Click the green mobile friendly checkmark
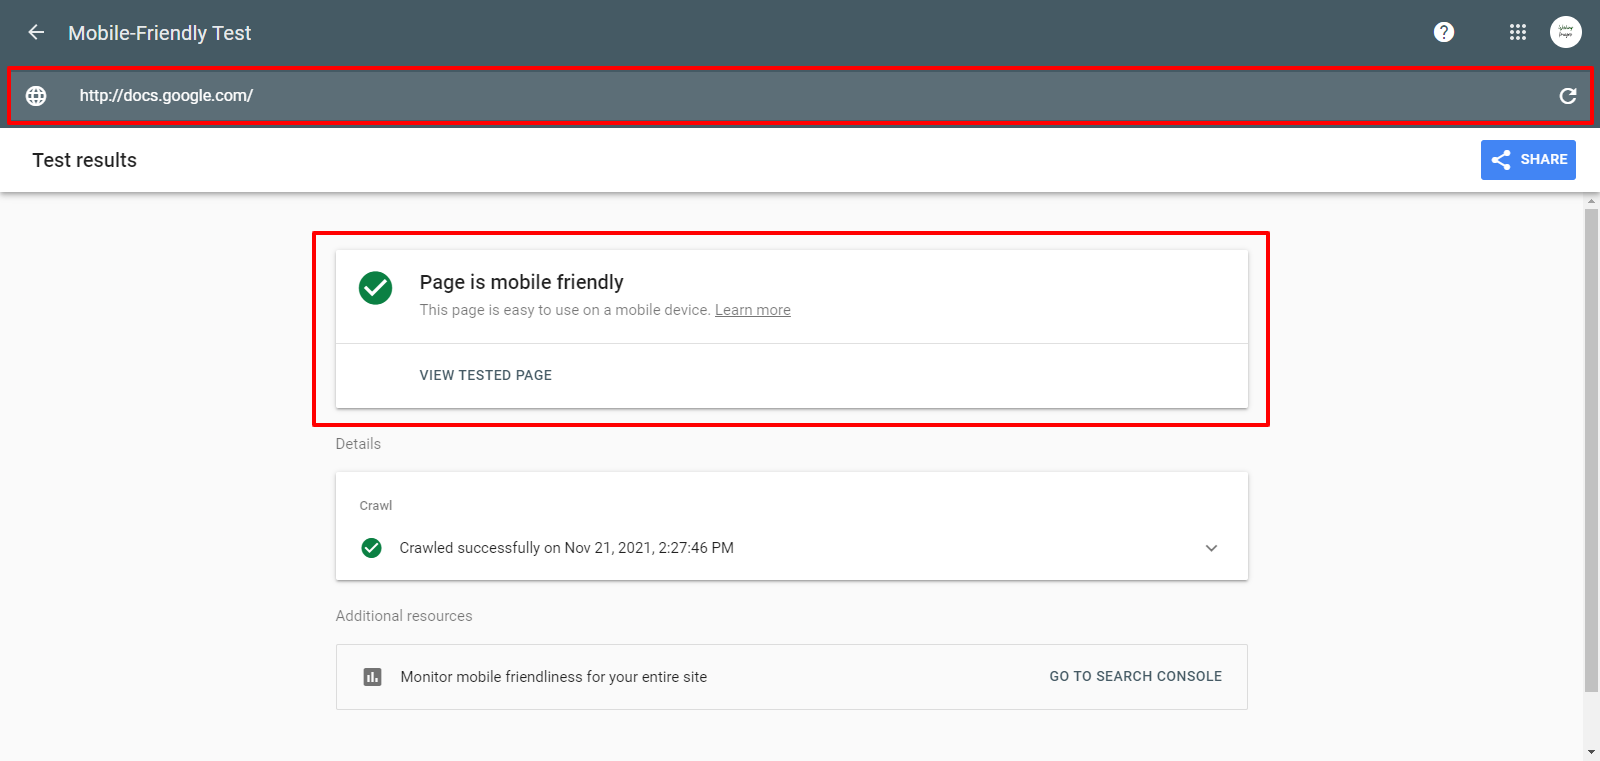The image size is (1600, 761). point(376,288)
